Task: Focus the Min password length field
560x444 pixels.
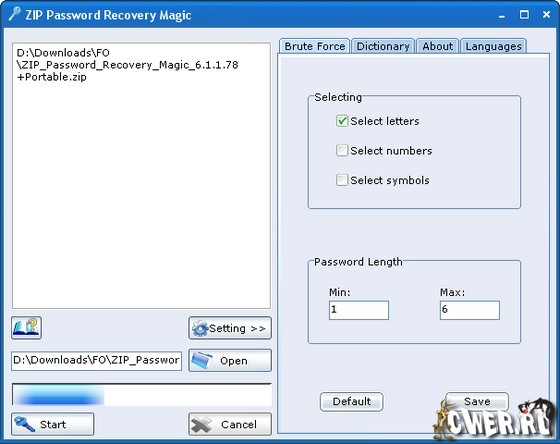Action: click(x=359, y=310)
